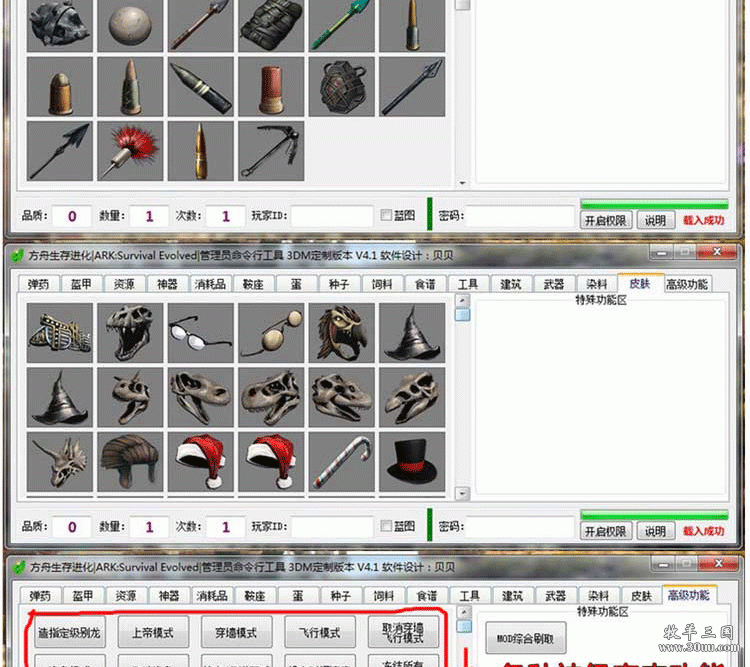Click 开启权限 in the top ammo window
Image resolution: width=750 pixels, height=667 pixels.
point(606,220)
